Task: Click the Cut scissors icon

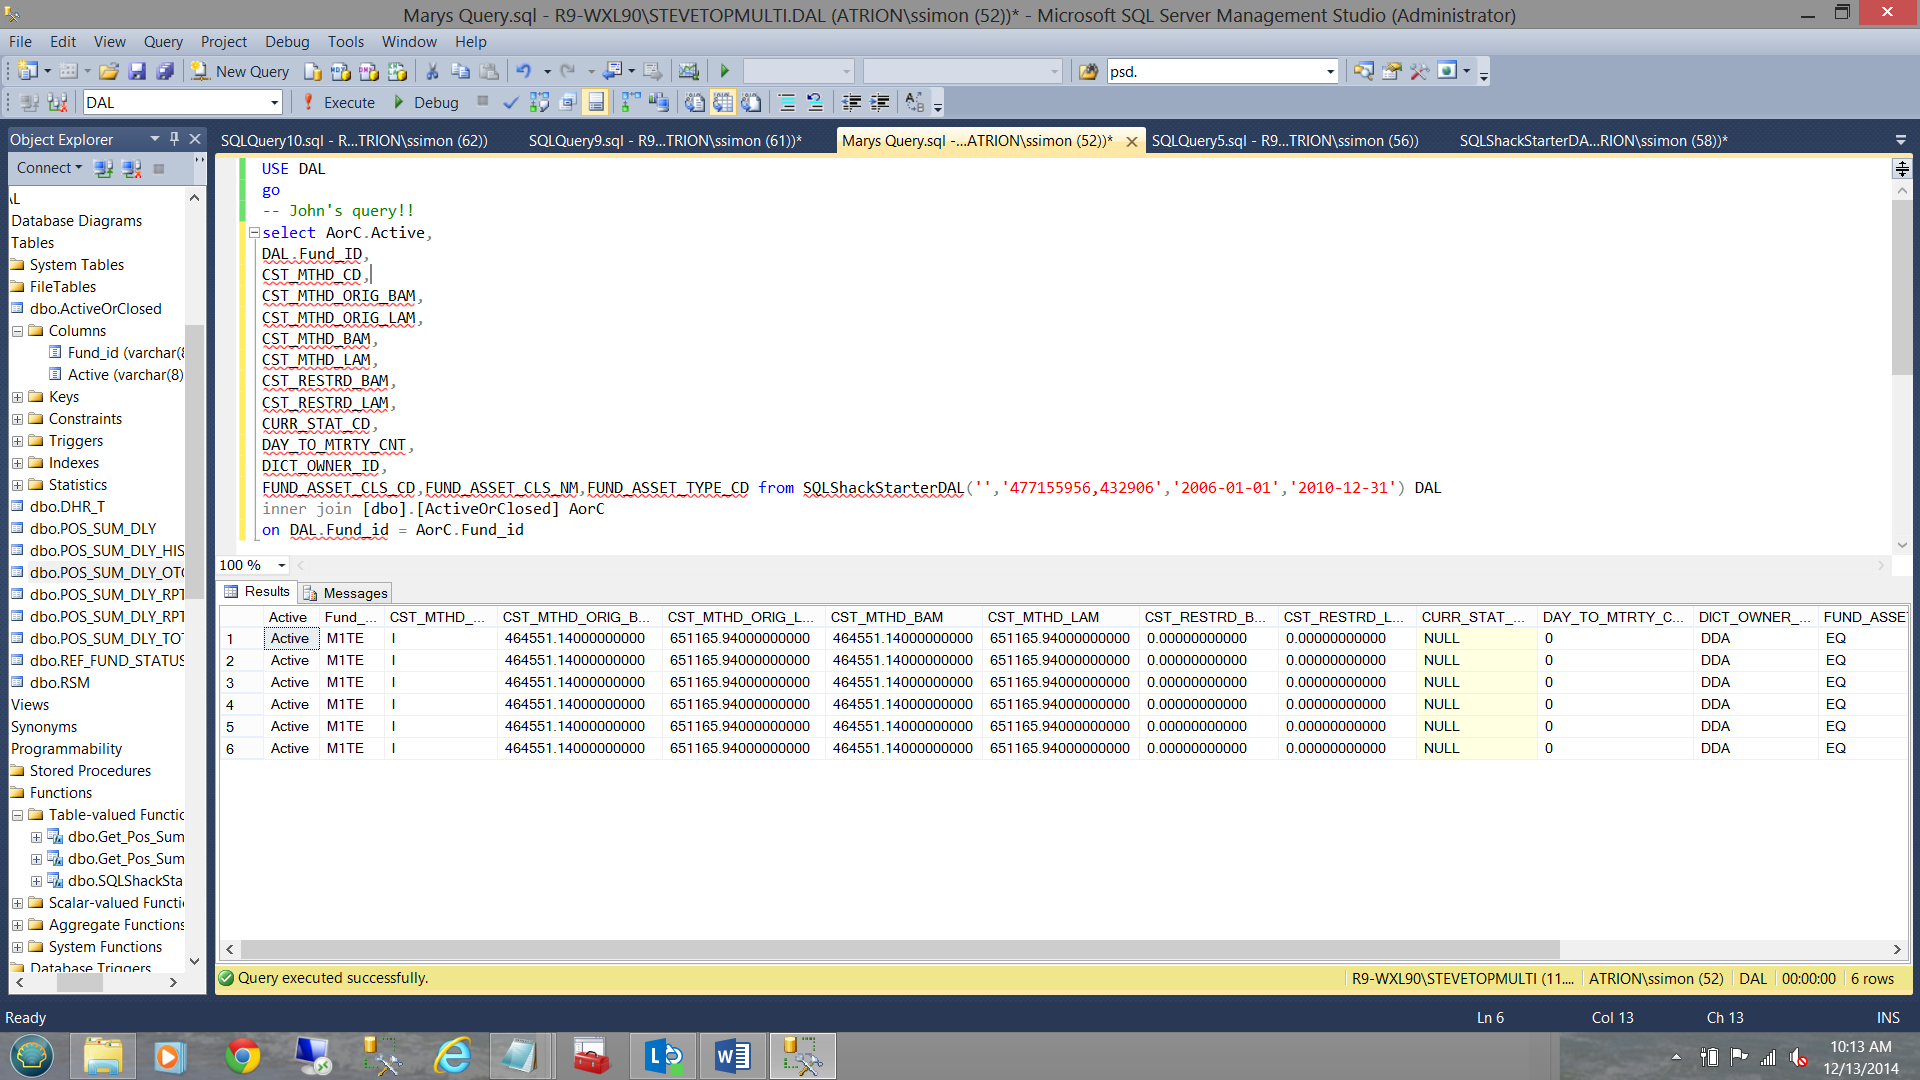Action: pos(432,71)
